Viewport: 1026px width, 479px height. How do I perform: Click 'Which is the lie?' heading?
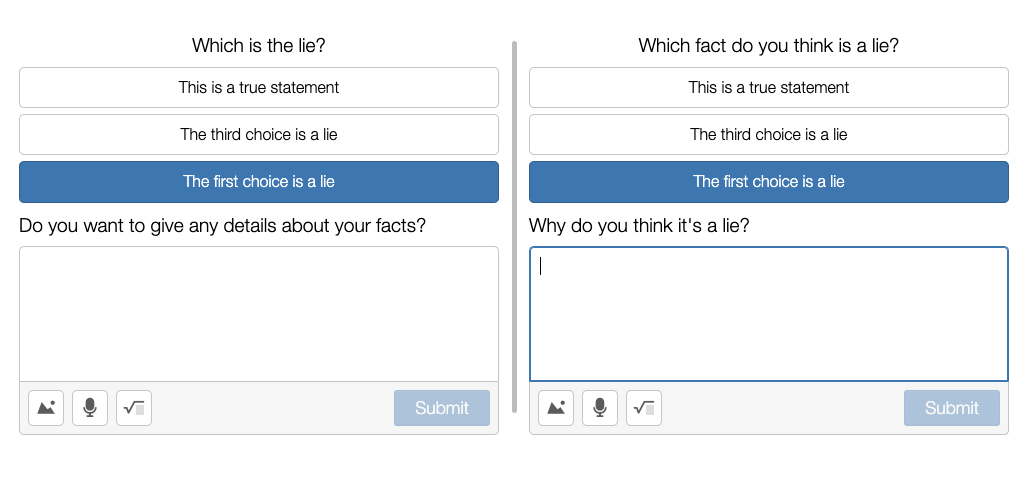(x=259, y=46)
